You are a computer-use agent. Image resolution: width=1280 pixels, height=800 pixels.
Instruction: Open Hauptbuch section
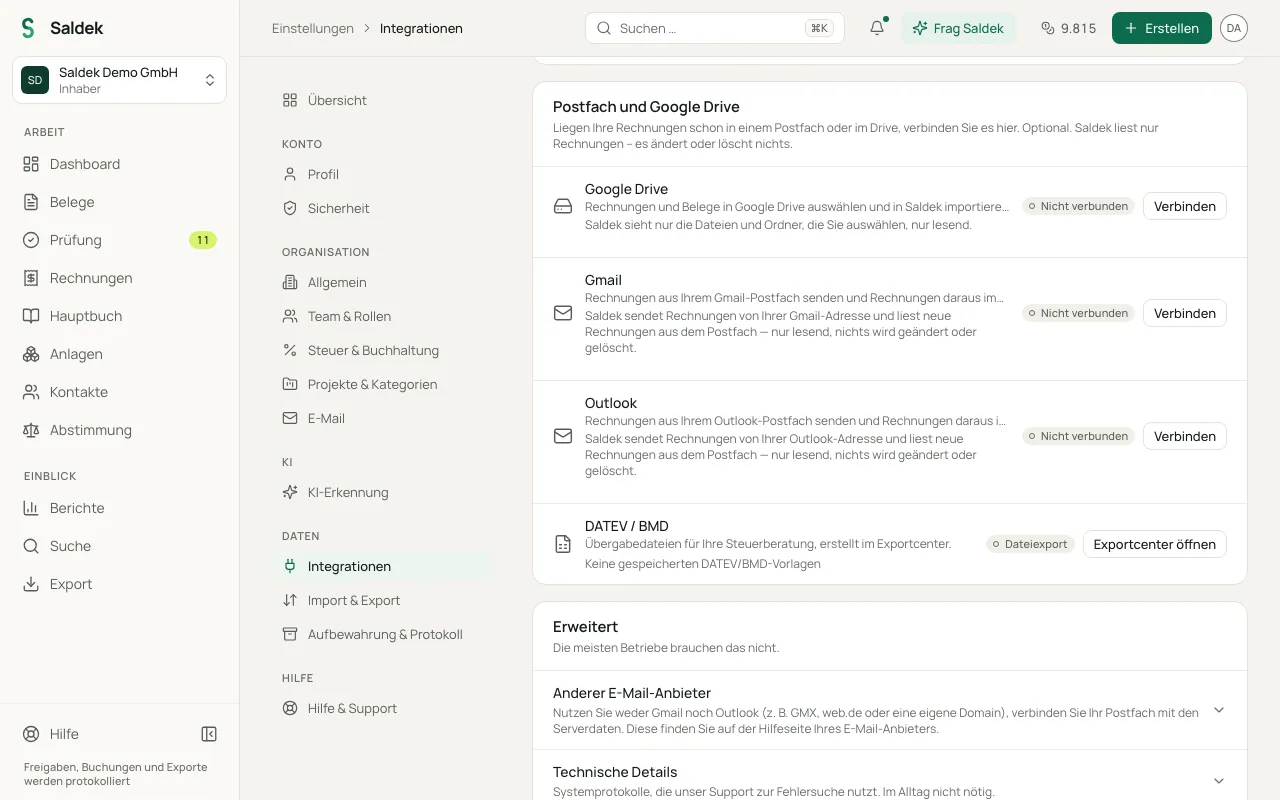coord(120,316)
